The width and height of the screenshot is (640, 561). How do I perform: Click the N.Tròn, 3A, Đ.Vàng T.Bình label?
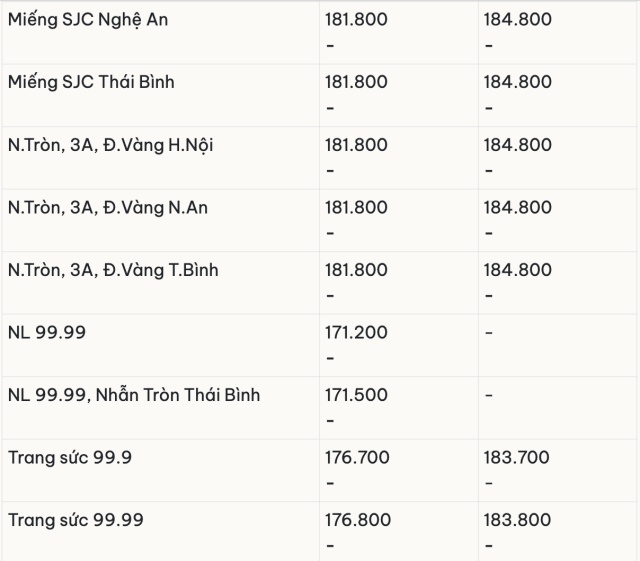[x=113, y=270]
